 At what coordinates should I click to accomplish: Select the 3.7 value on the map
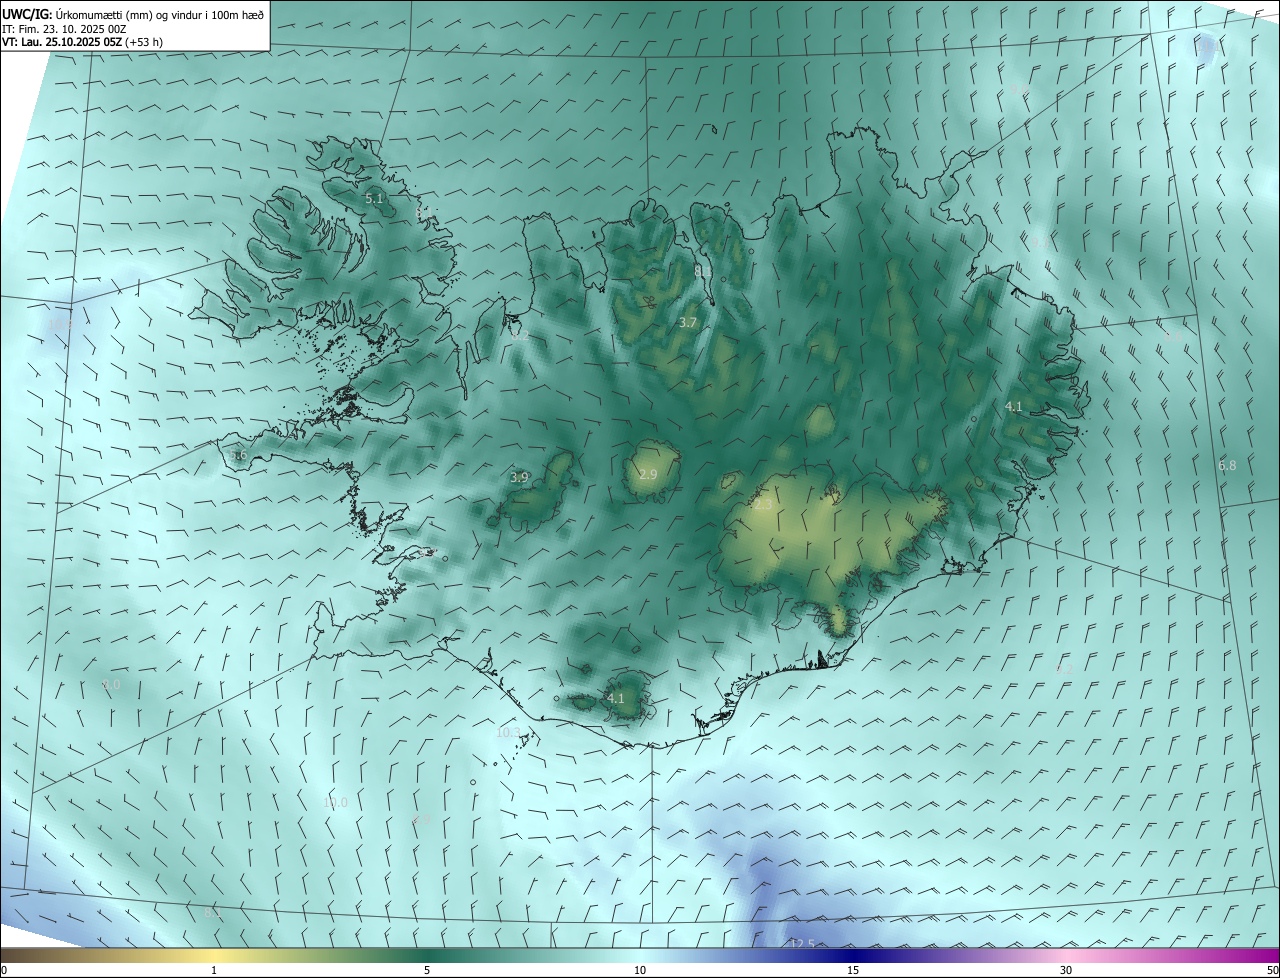click(x=687, y=323)
